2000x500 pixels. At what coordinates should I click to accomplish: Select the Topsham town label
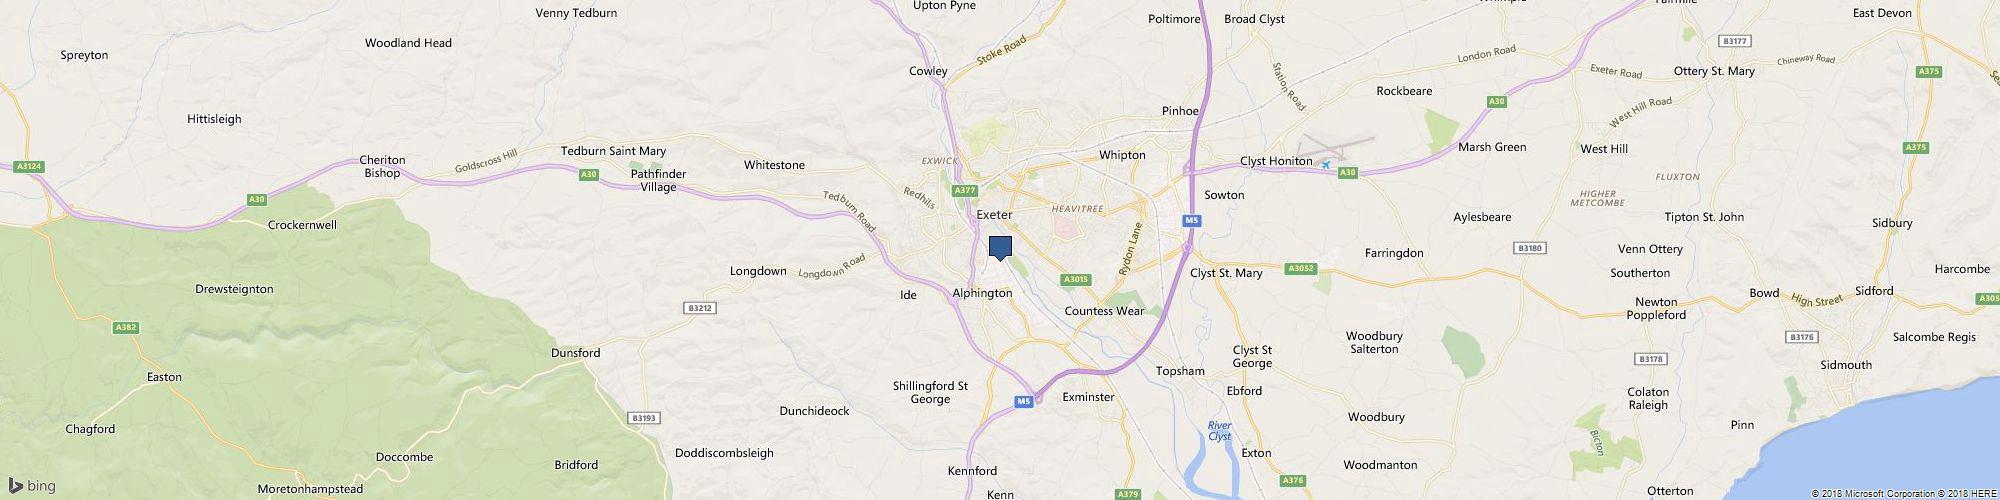pyautogui.click(x=1180, y=371)
